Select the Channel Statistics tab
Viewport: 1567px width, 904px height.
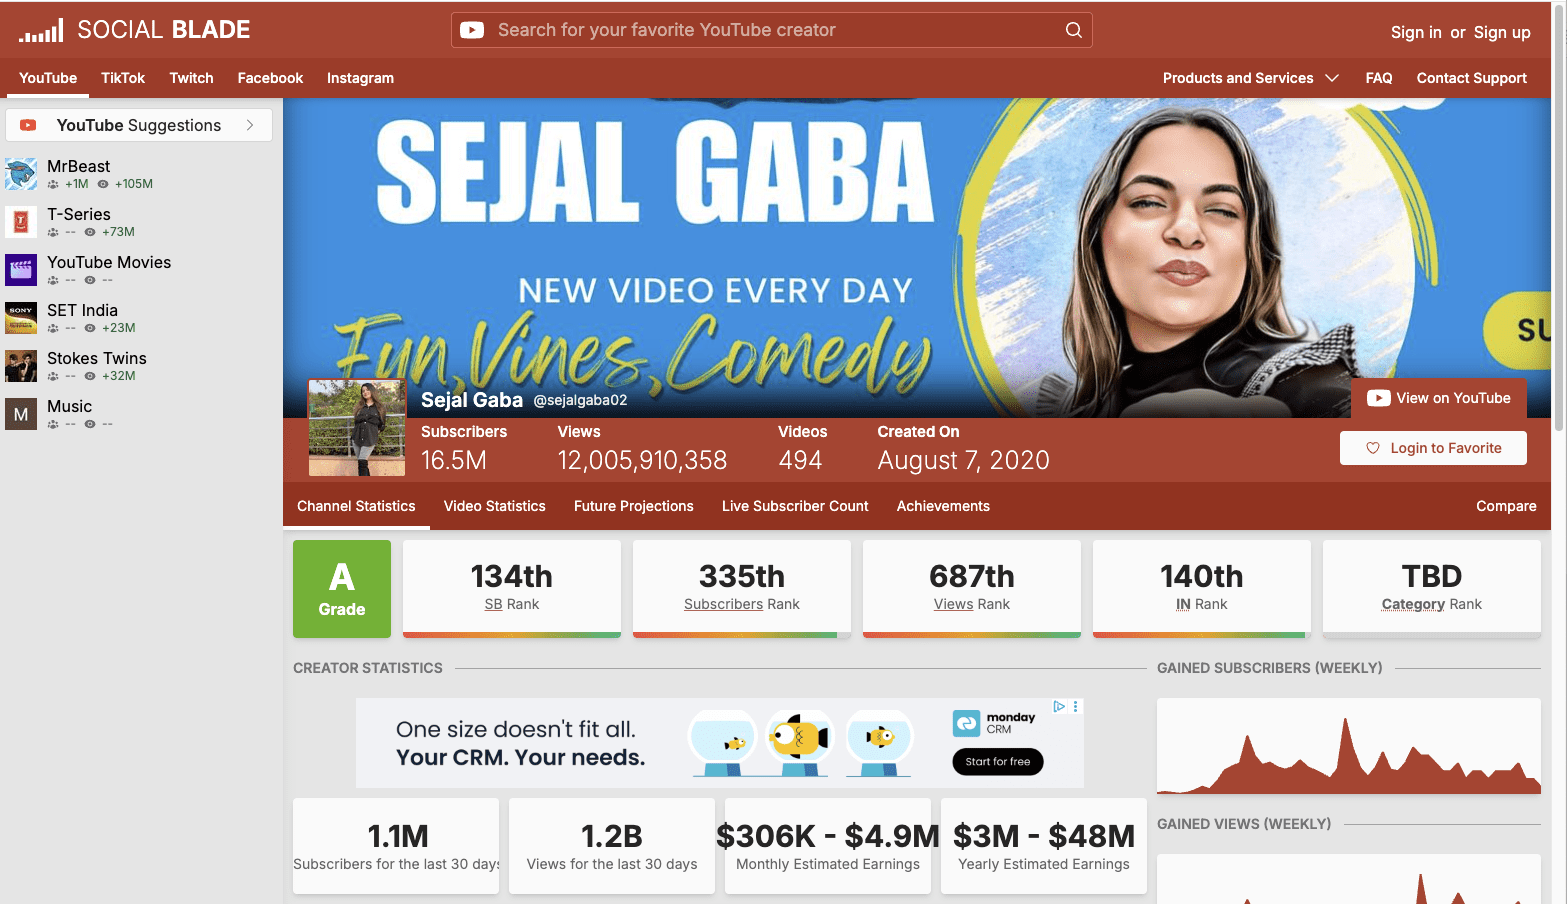356,506
